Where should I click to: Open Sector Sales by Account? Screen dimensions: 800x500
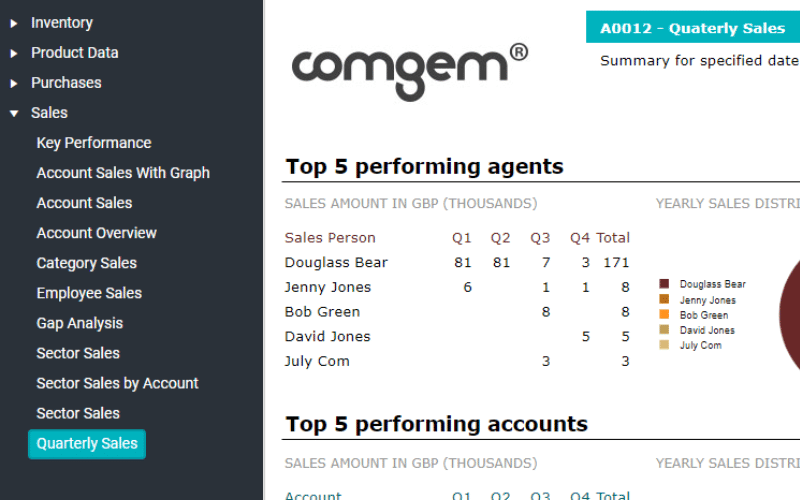click(117, 384)
